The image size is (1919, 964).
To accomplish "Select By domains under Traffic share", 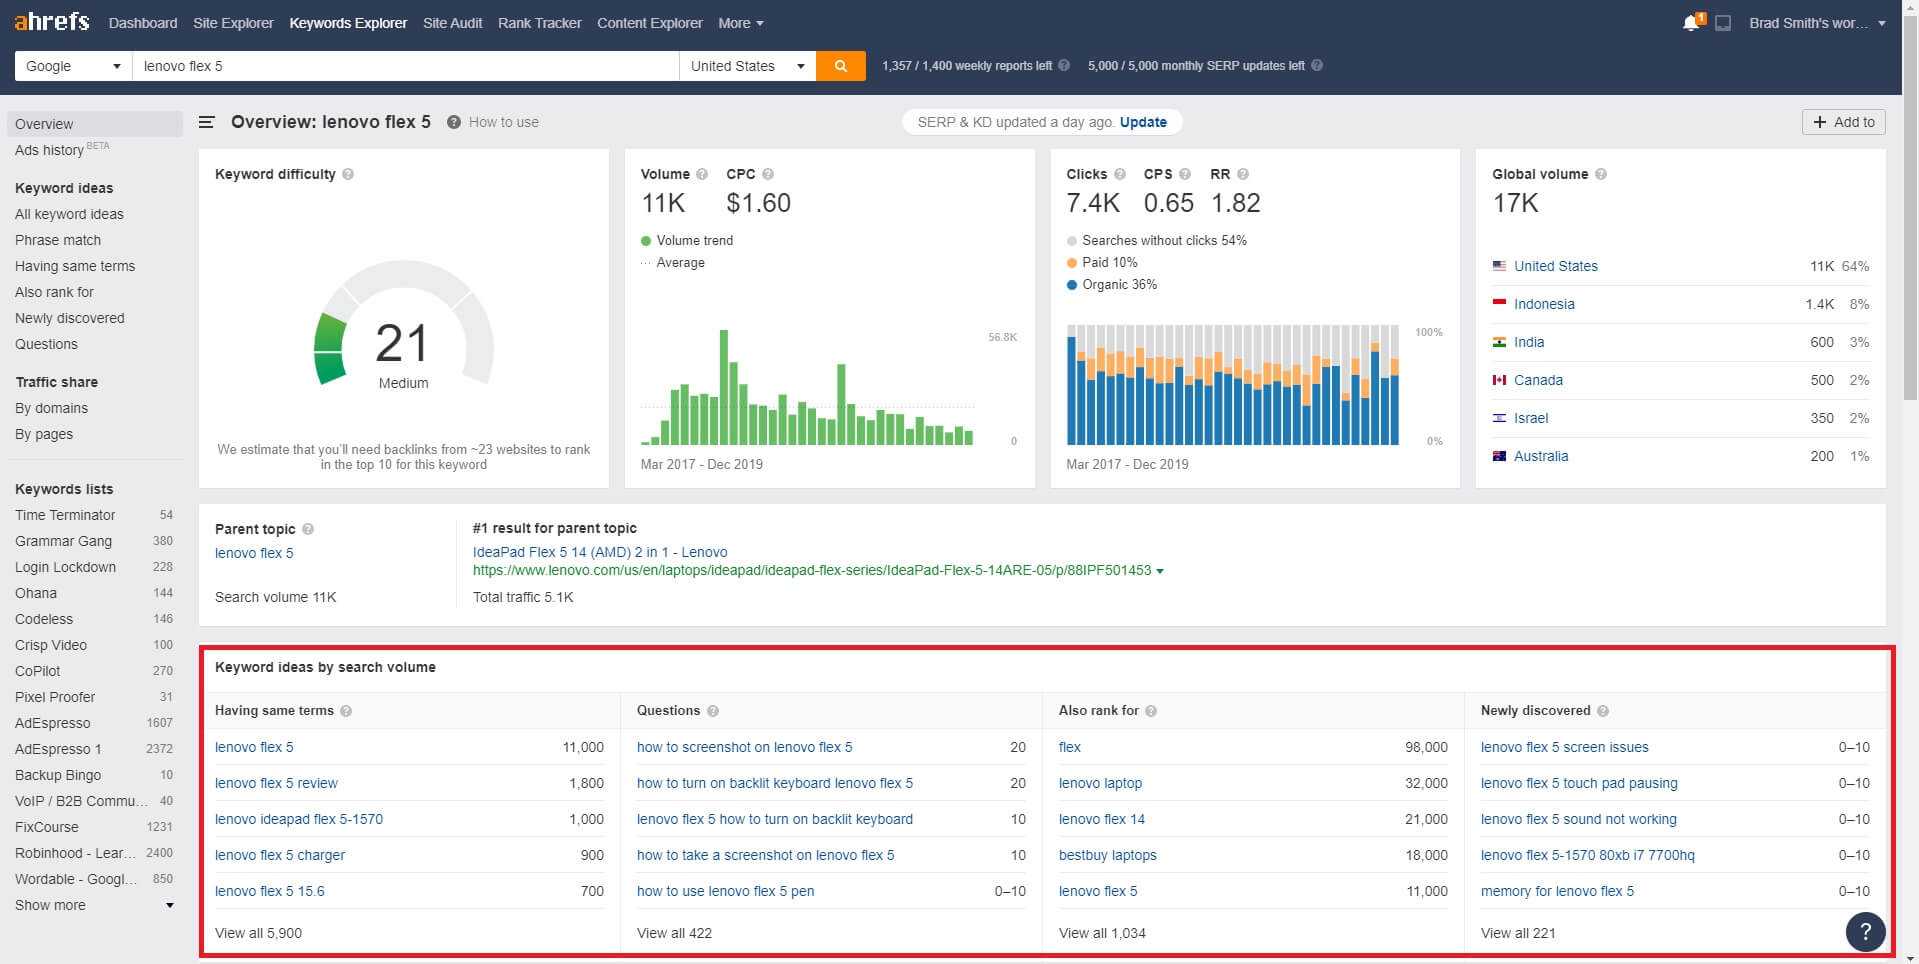I will click(x=51, y=408).
